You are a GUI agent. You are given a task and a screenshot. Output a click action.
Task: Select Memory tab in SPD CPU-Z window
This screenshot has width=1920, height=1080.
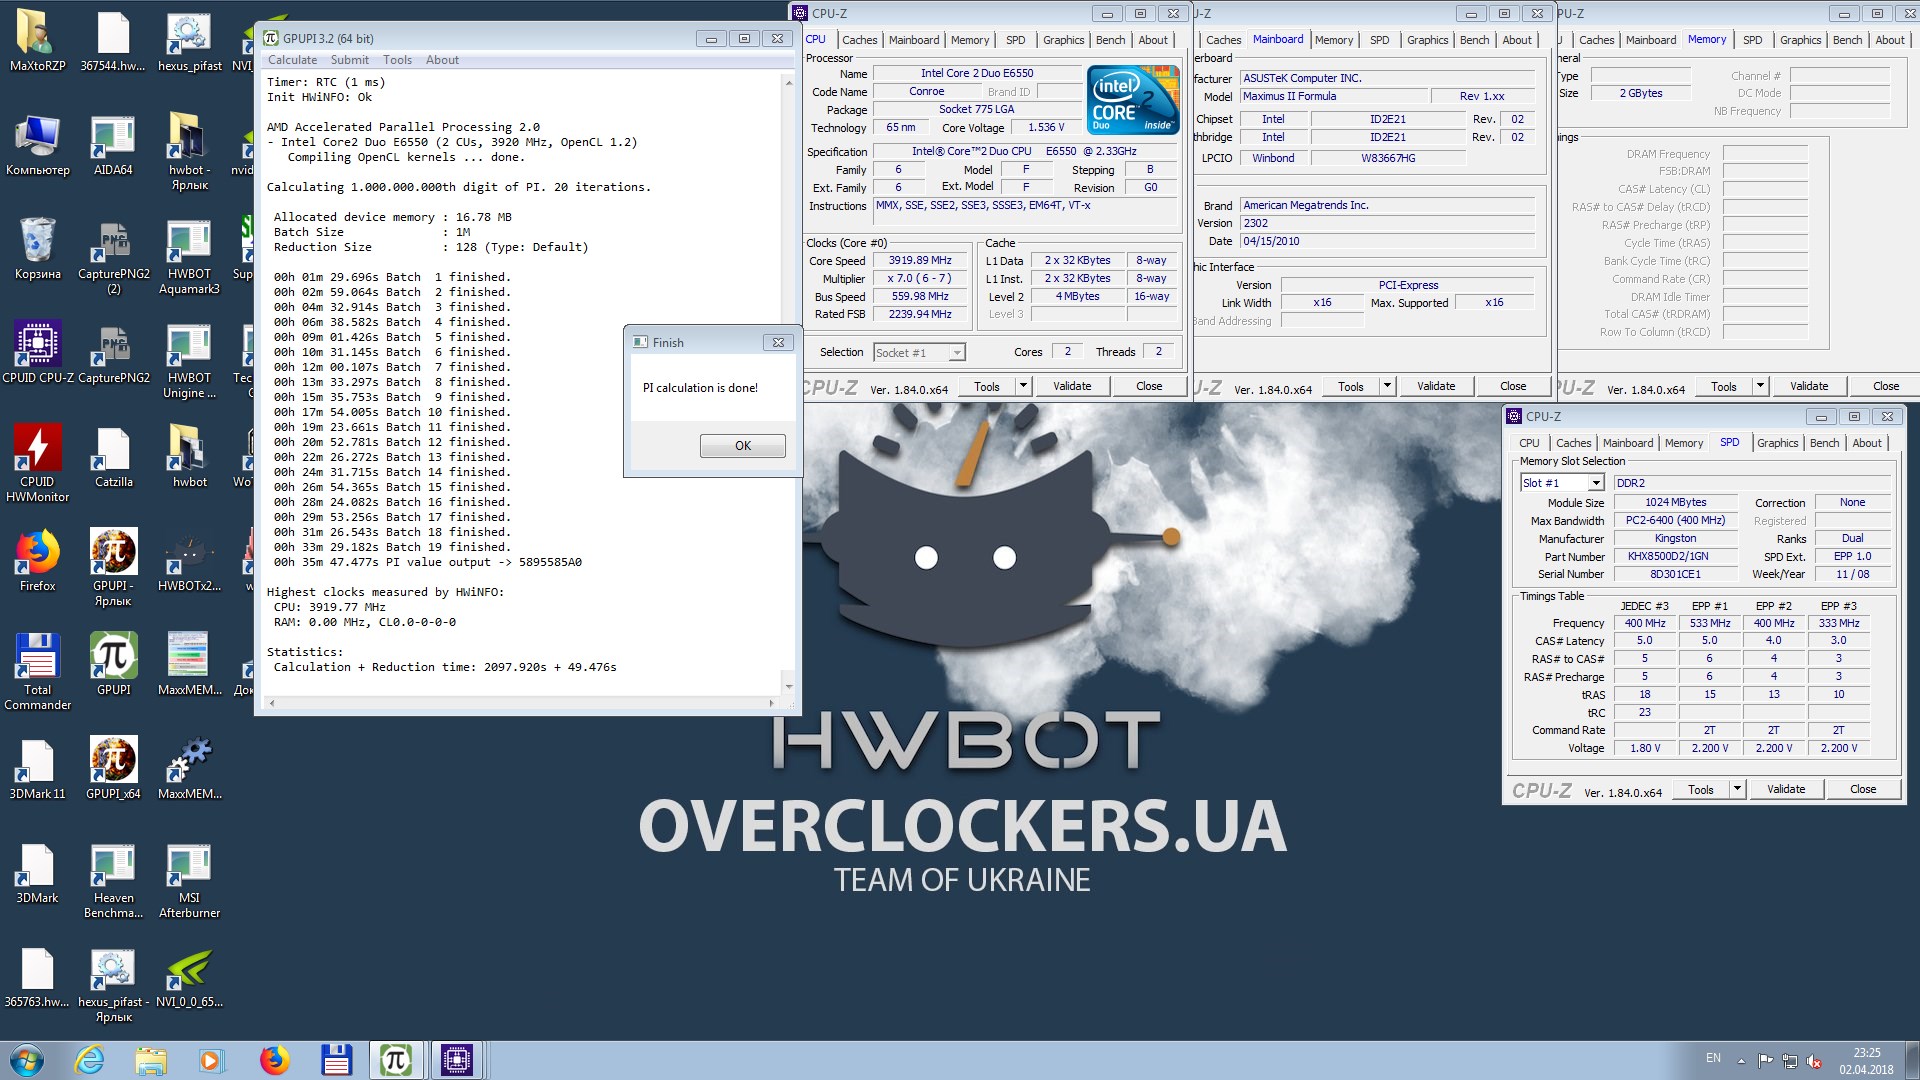[1683, 443]
